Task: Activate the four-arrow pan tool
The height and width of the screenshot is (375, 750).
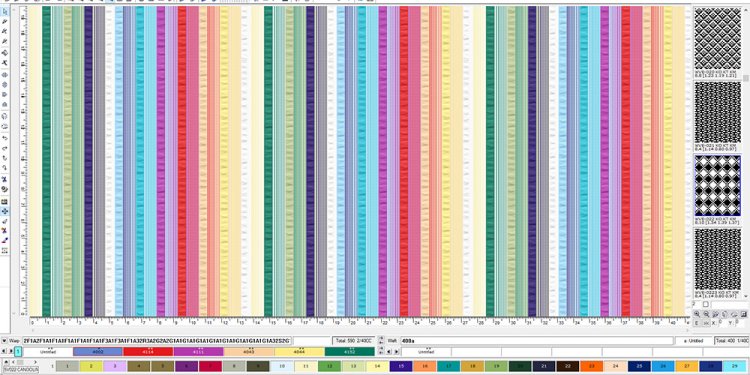Action: point(5,211)
